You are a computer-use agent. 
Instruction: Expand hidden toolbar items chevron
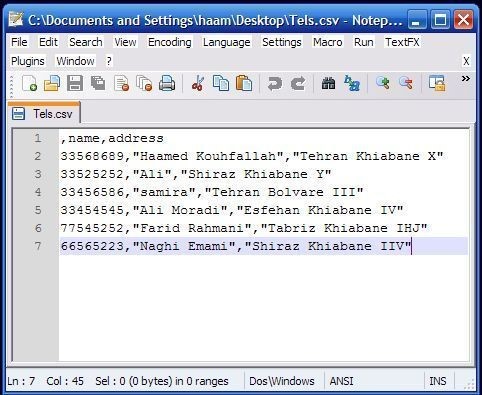tap(466, 79)
